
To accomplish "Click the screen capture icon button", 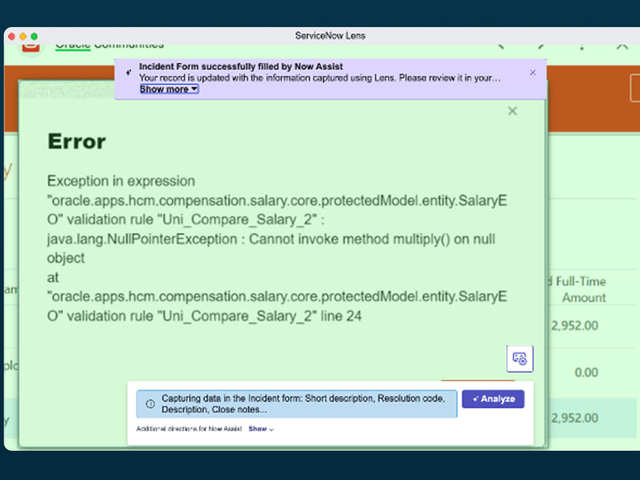I will click(520, 359).
